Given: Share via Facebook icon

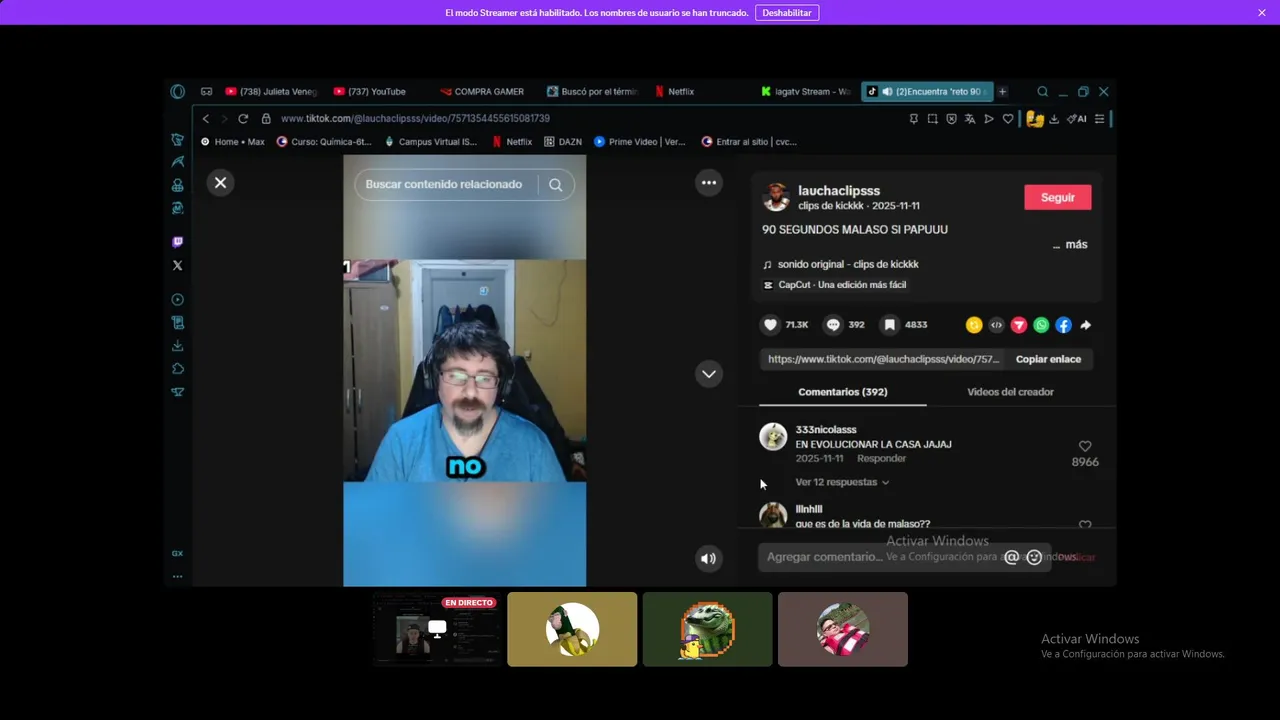Looking at the screenshot, I should click(x=1064, y=325).
